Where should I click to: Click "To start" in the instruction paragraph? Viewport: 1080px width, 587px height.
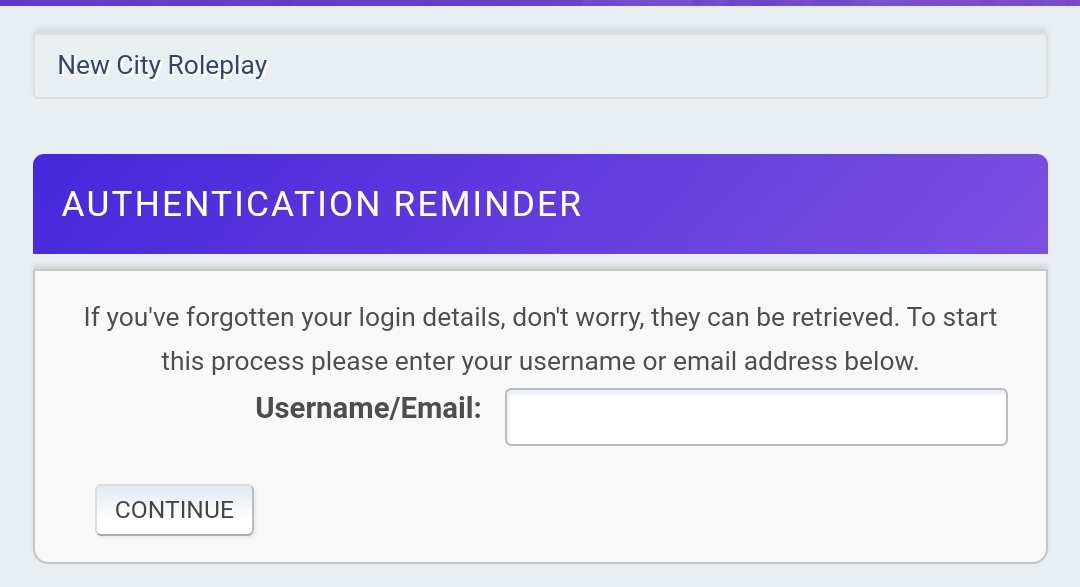pos(952,317)
